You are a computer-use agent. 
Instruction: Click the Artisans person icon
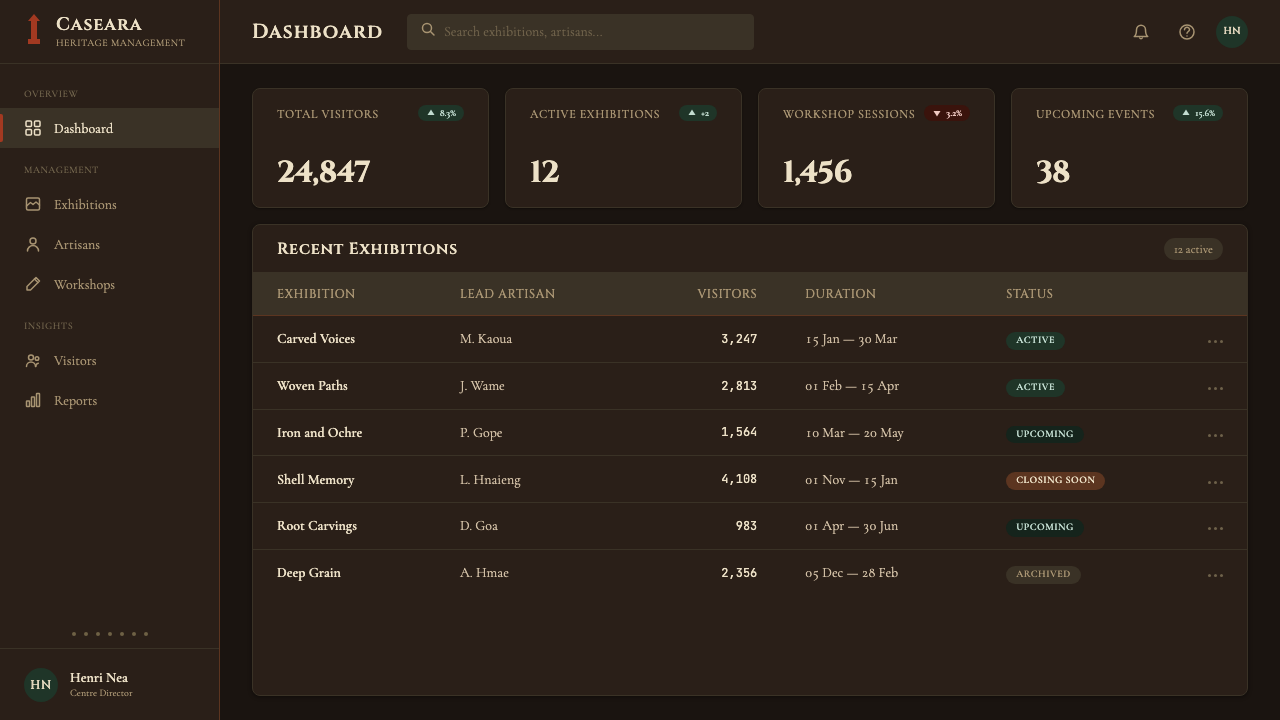33,244
